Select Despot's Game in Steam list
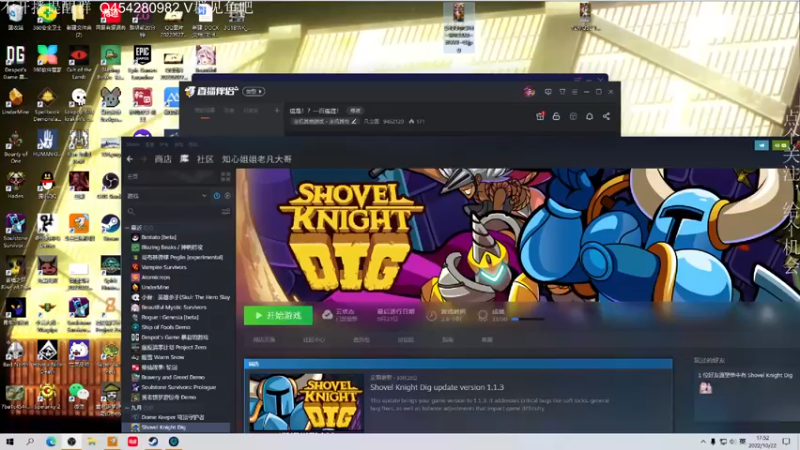The image size is (800, 450). (174, 337)
